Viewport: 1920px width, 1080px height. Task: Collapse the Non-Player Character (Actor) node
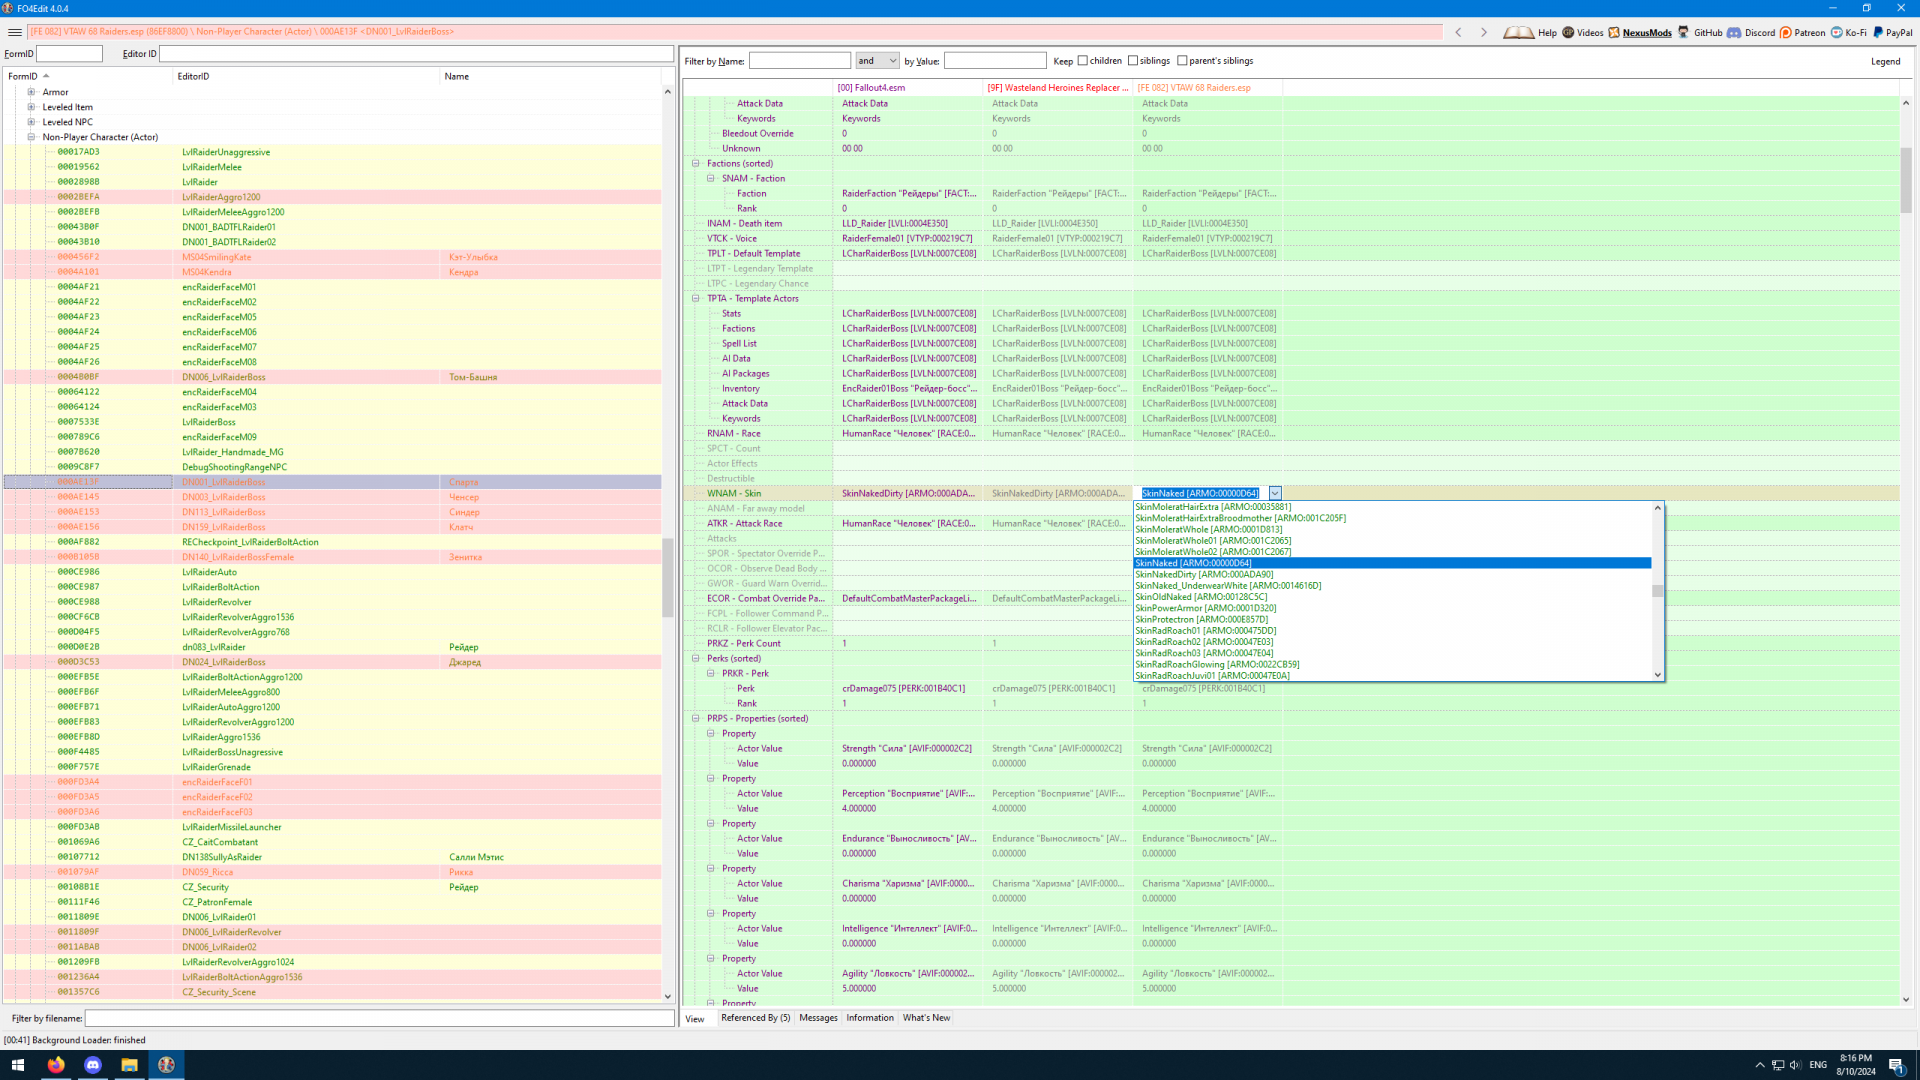pos(31,137)
